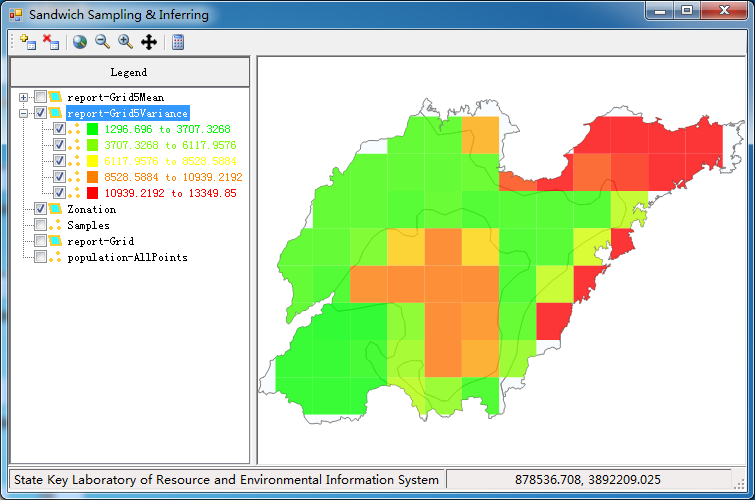Select the Zonation layer name

point(91,209)
